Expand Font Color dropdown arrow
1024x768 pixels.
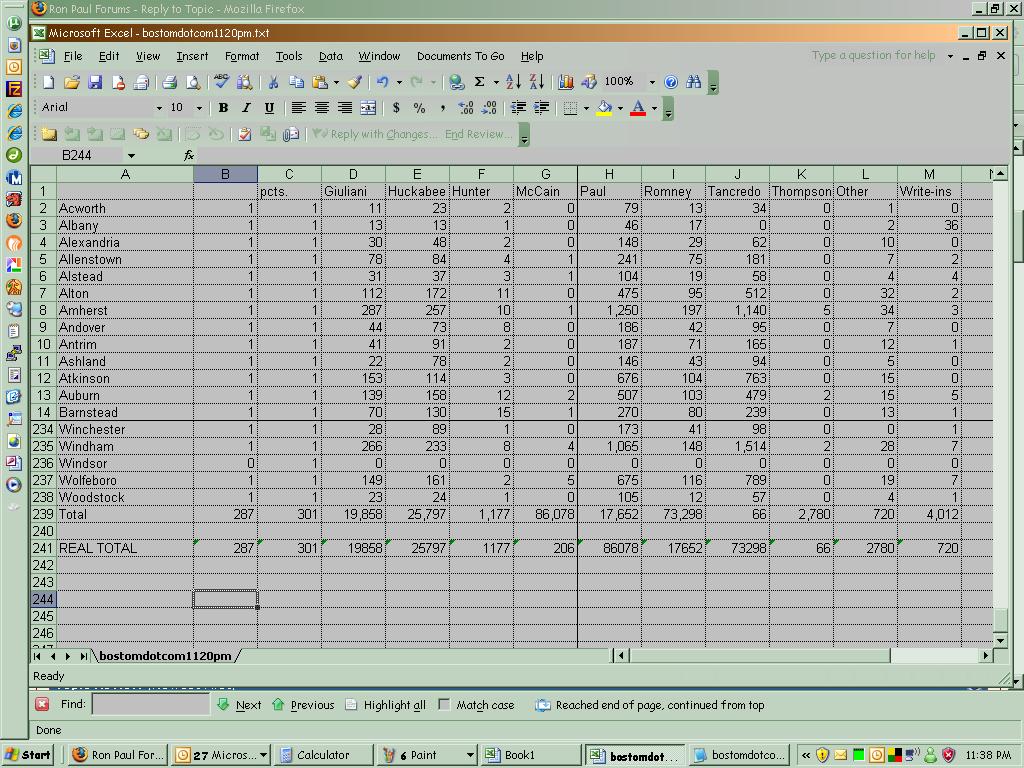(654, 108)
